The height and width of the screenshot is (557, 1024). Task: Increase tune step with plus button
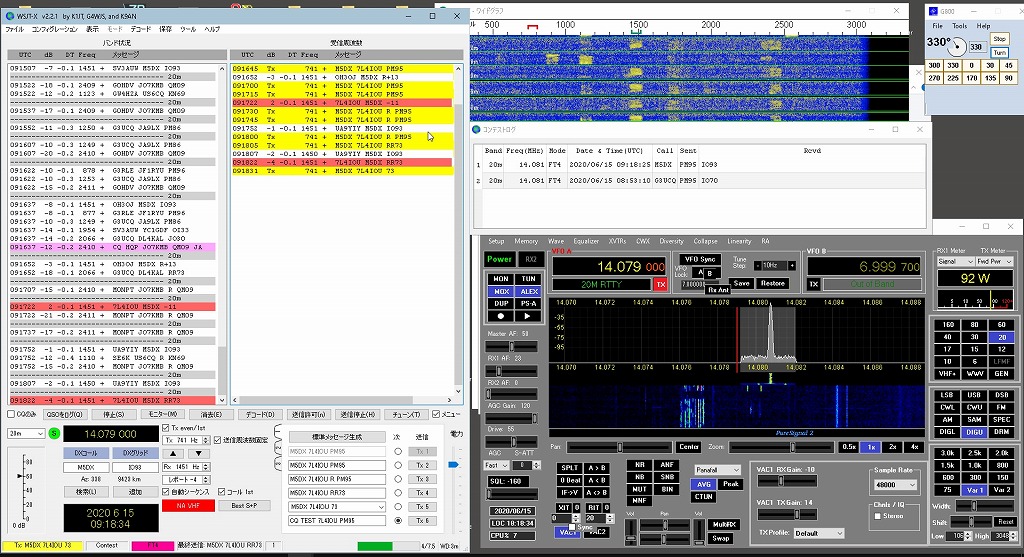pyautogui.click(x=792, y=266)
